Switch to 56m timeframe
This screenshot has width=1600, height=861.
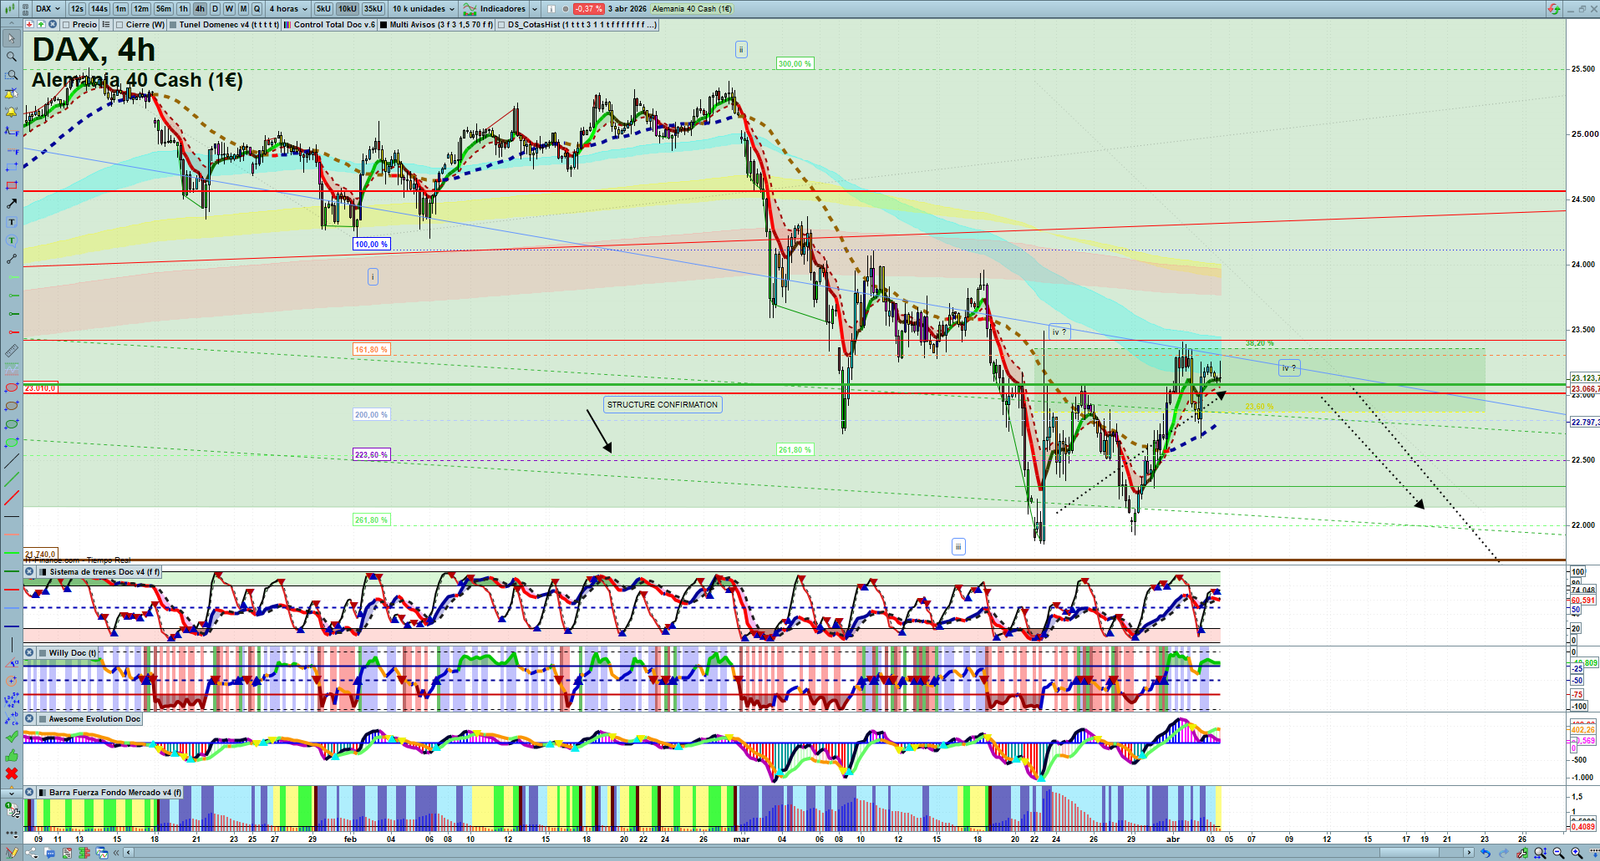click(x=164, y=9)
